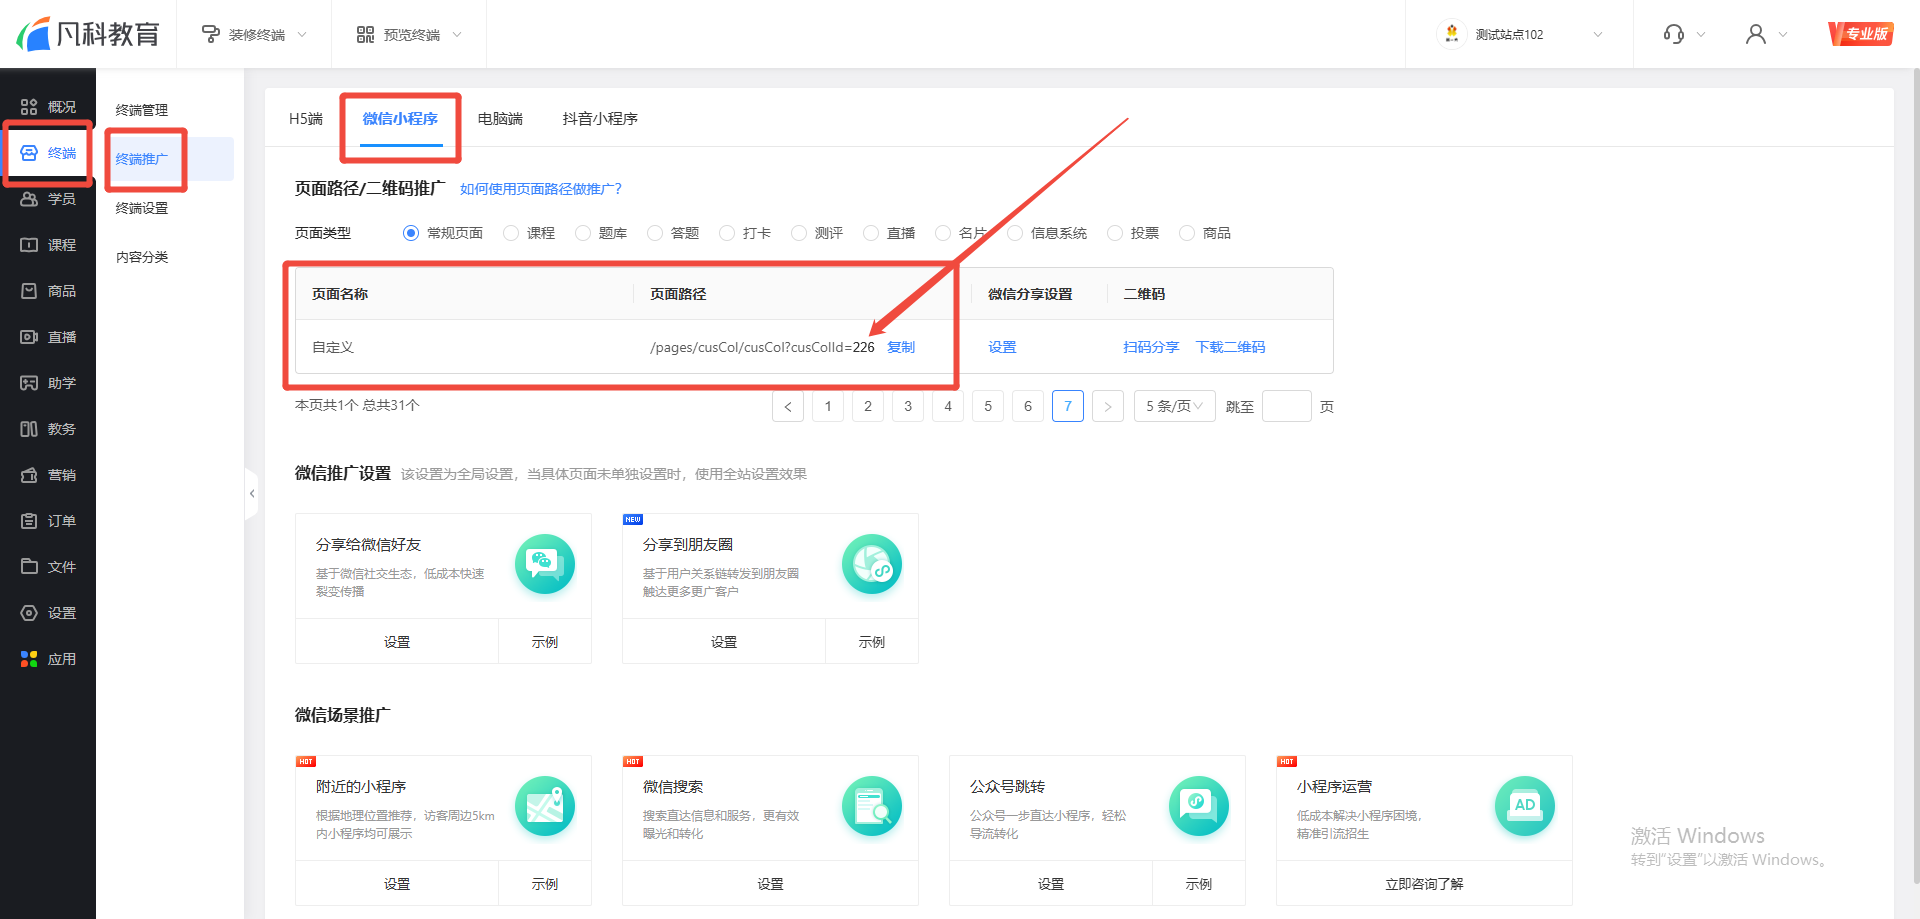Click the customer service headset icon
This screenshot has height=919, width=1920.
[x=1673, y=34]
